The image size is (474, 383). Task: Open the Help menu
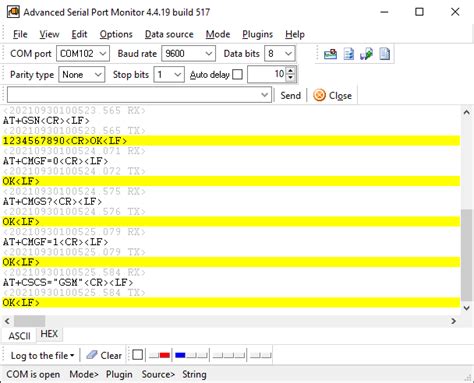tap(295, 34)
